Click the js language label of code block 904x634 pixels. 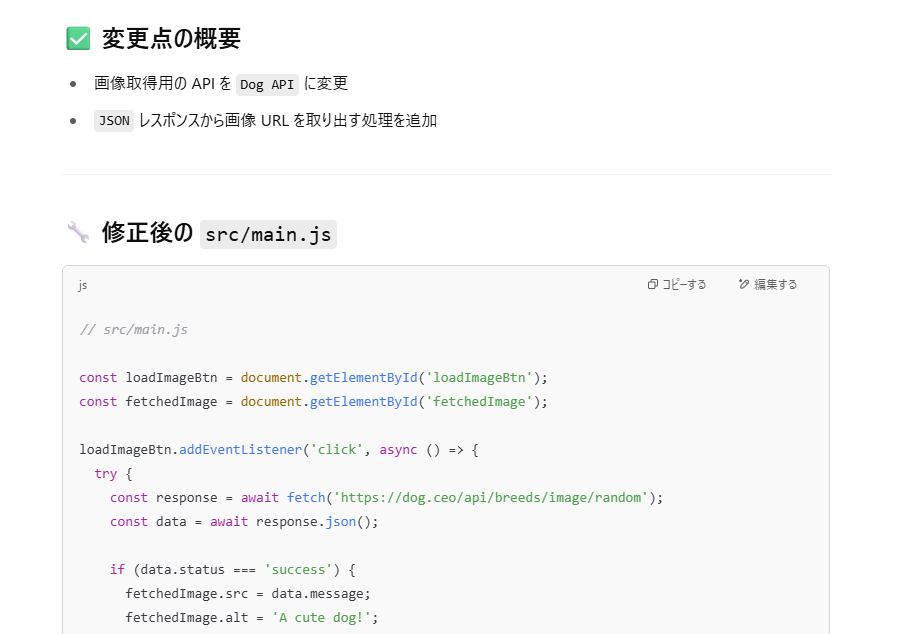point(83,285)
